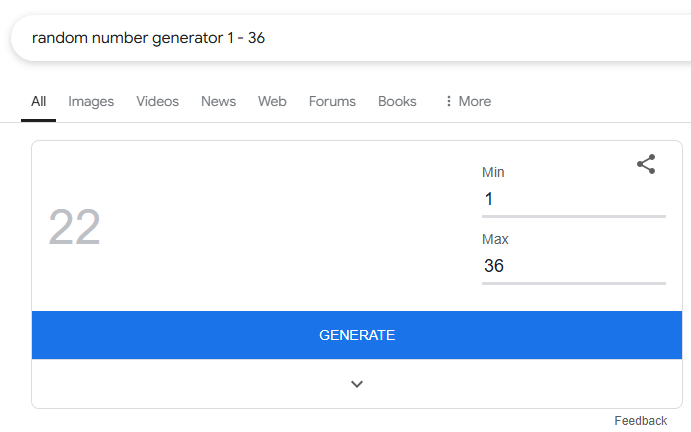This screenshot has width=691, height=432.
Task: Click in the search query box
Action: pyautogui.click(x=351, y=38)
